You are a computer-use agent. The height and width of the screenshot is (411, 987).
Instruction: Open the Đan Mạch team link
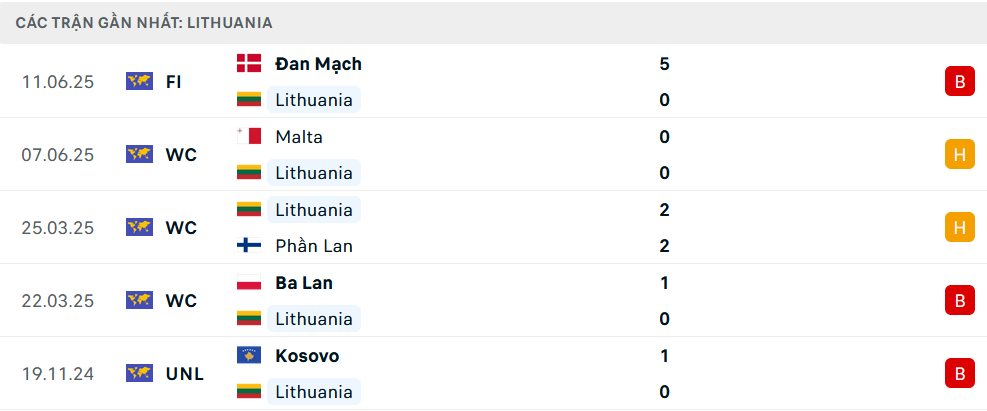(x=318, y=64)
